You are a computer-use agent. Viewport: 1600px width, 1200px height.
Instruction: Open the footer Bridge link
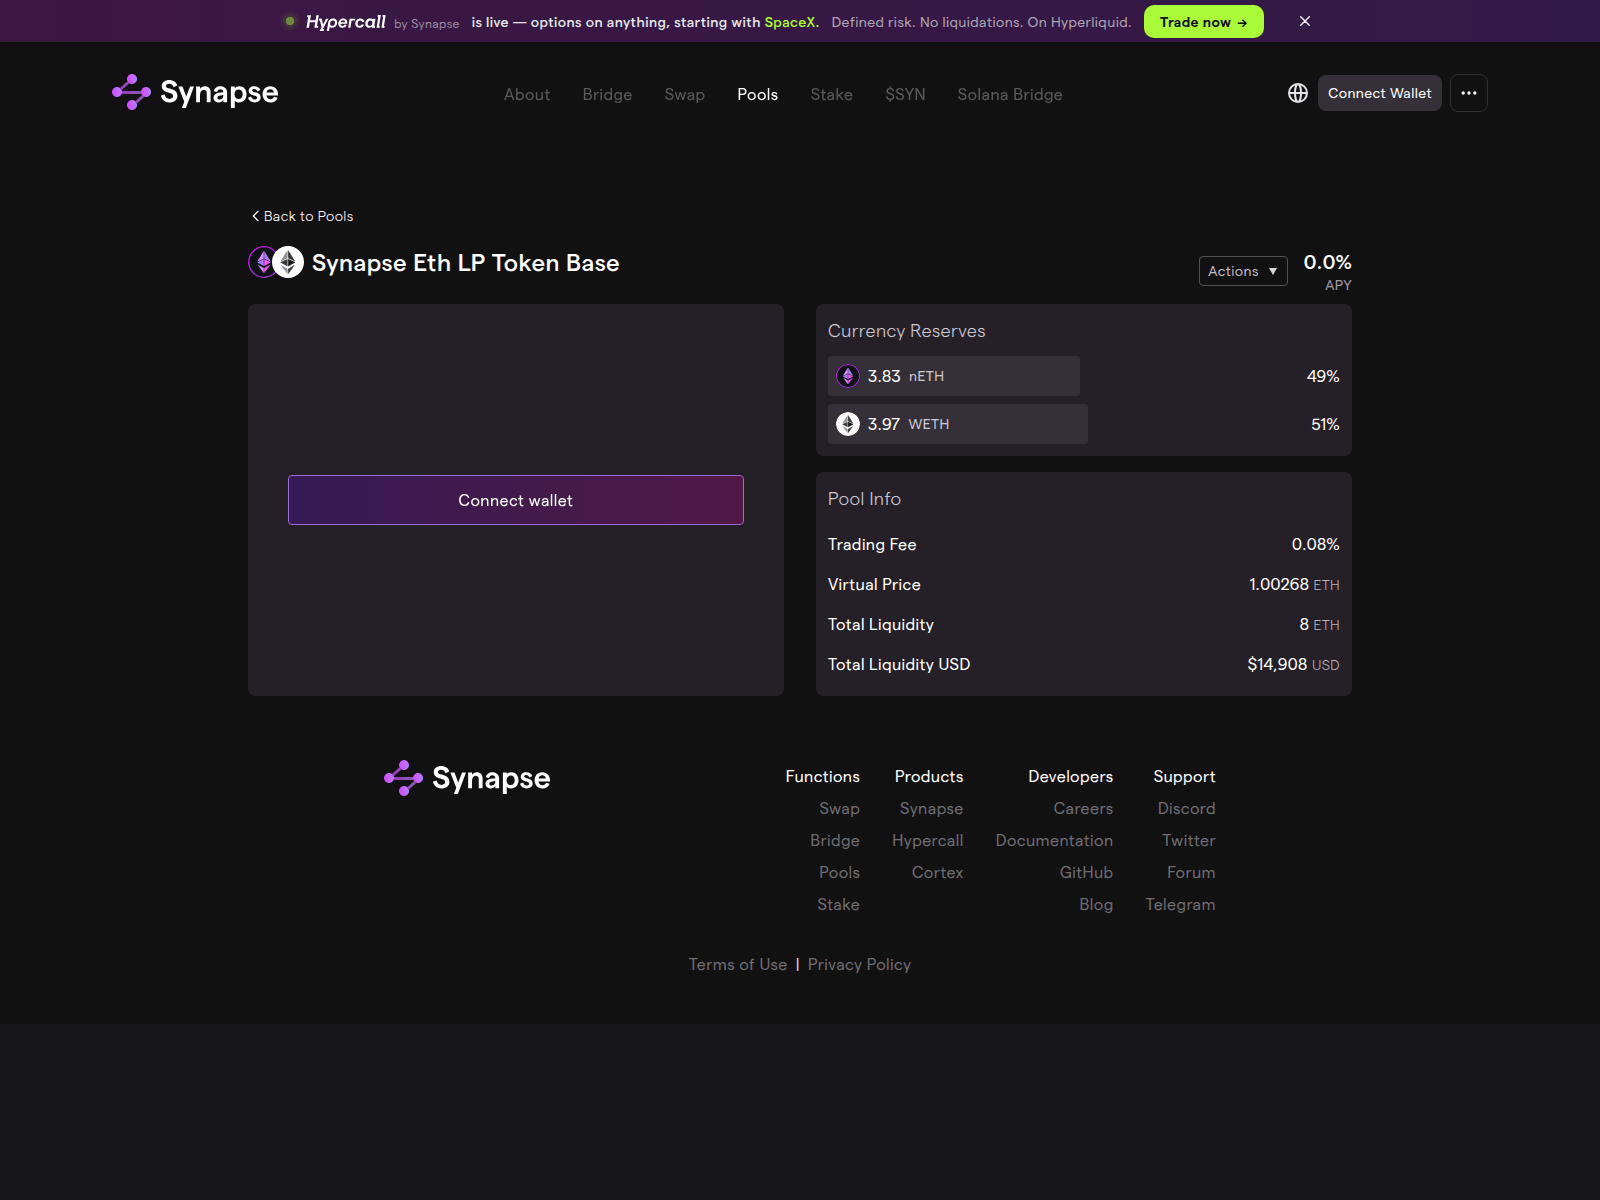pyautogui.click(x=835, y=840)
